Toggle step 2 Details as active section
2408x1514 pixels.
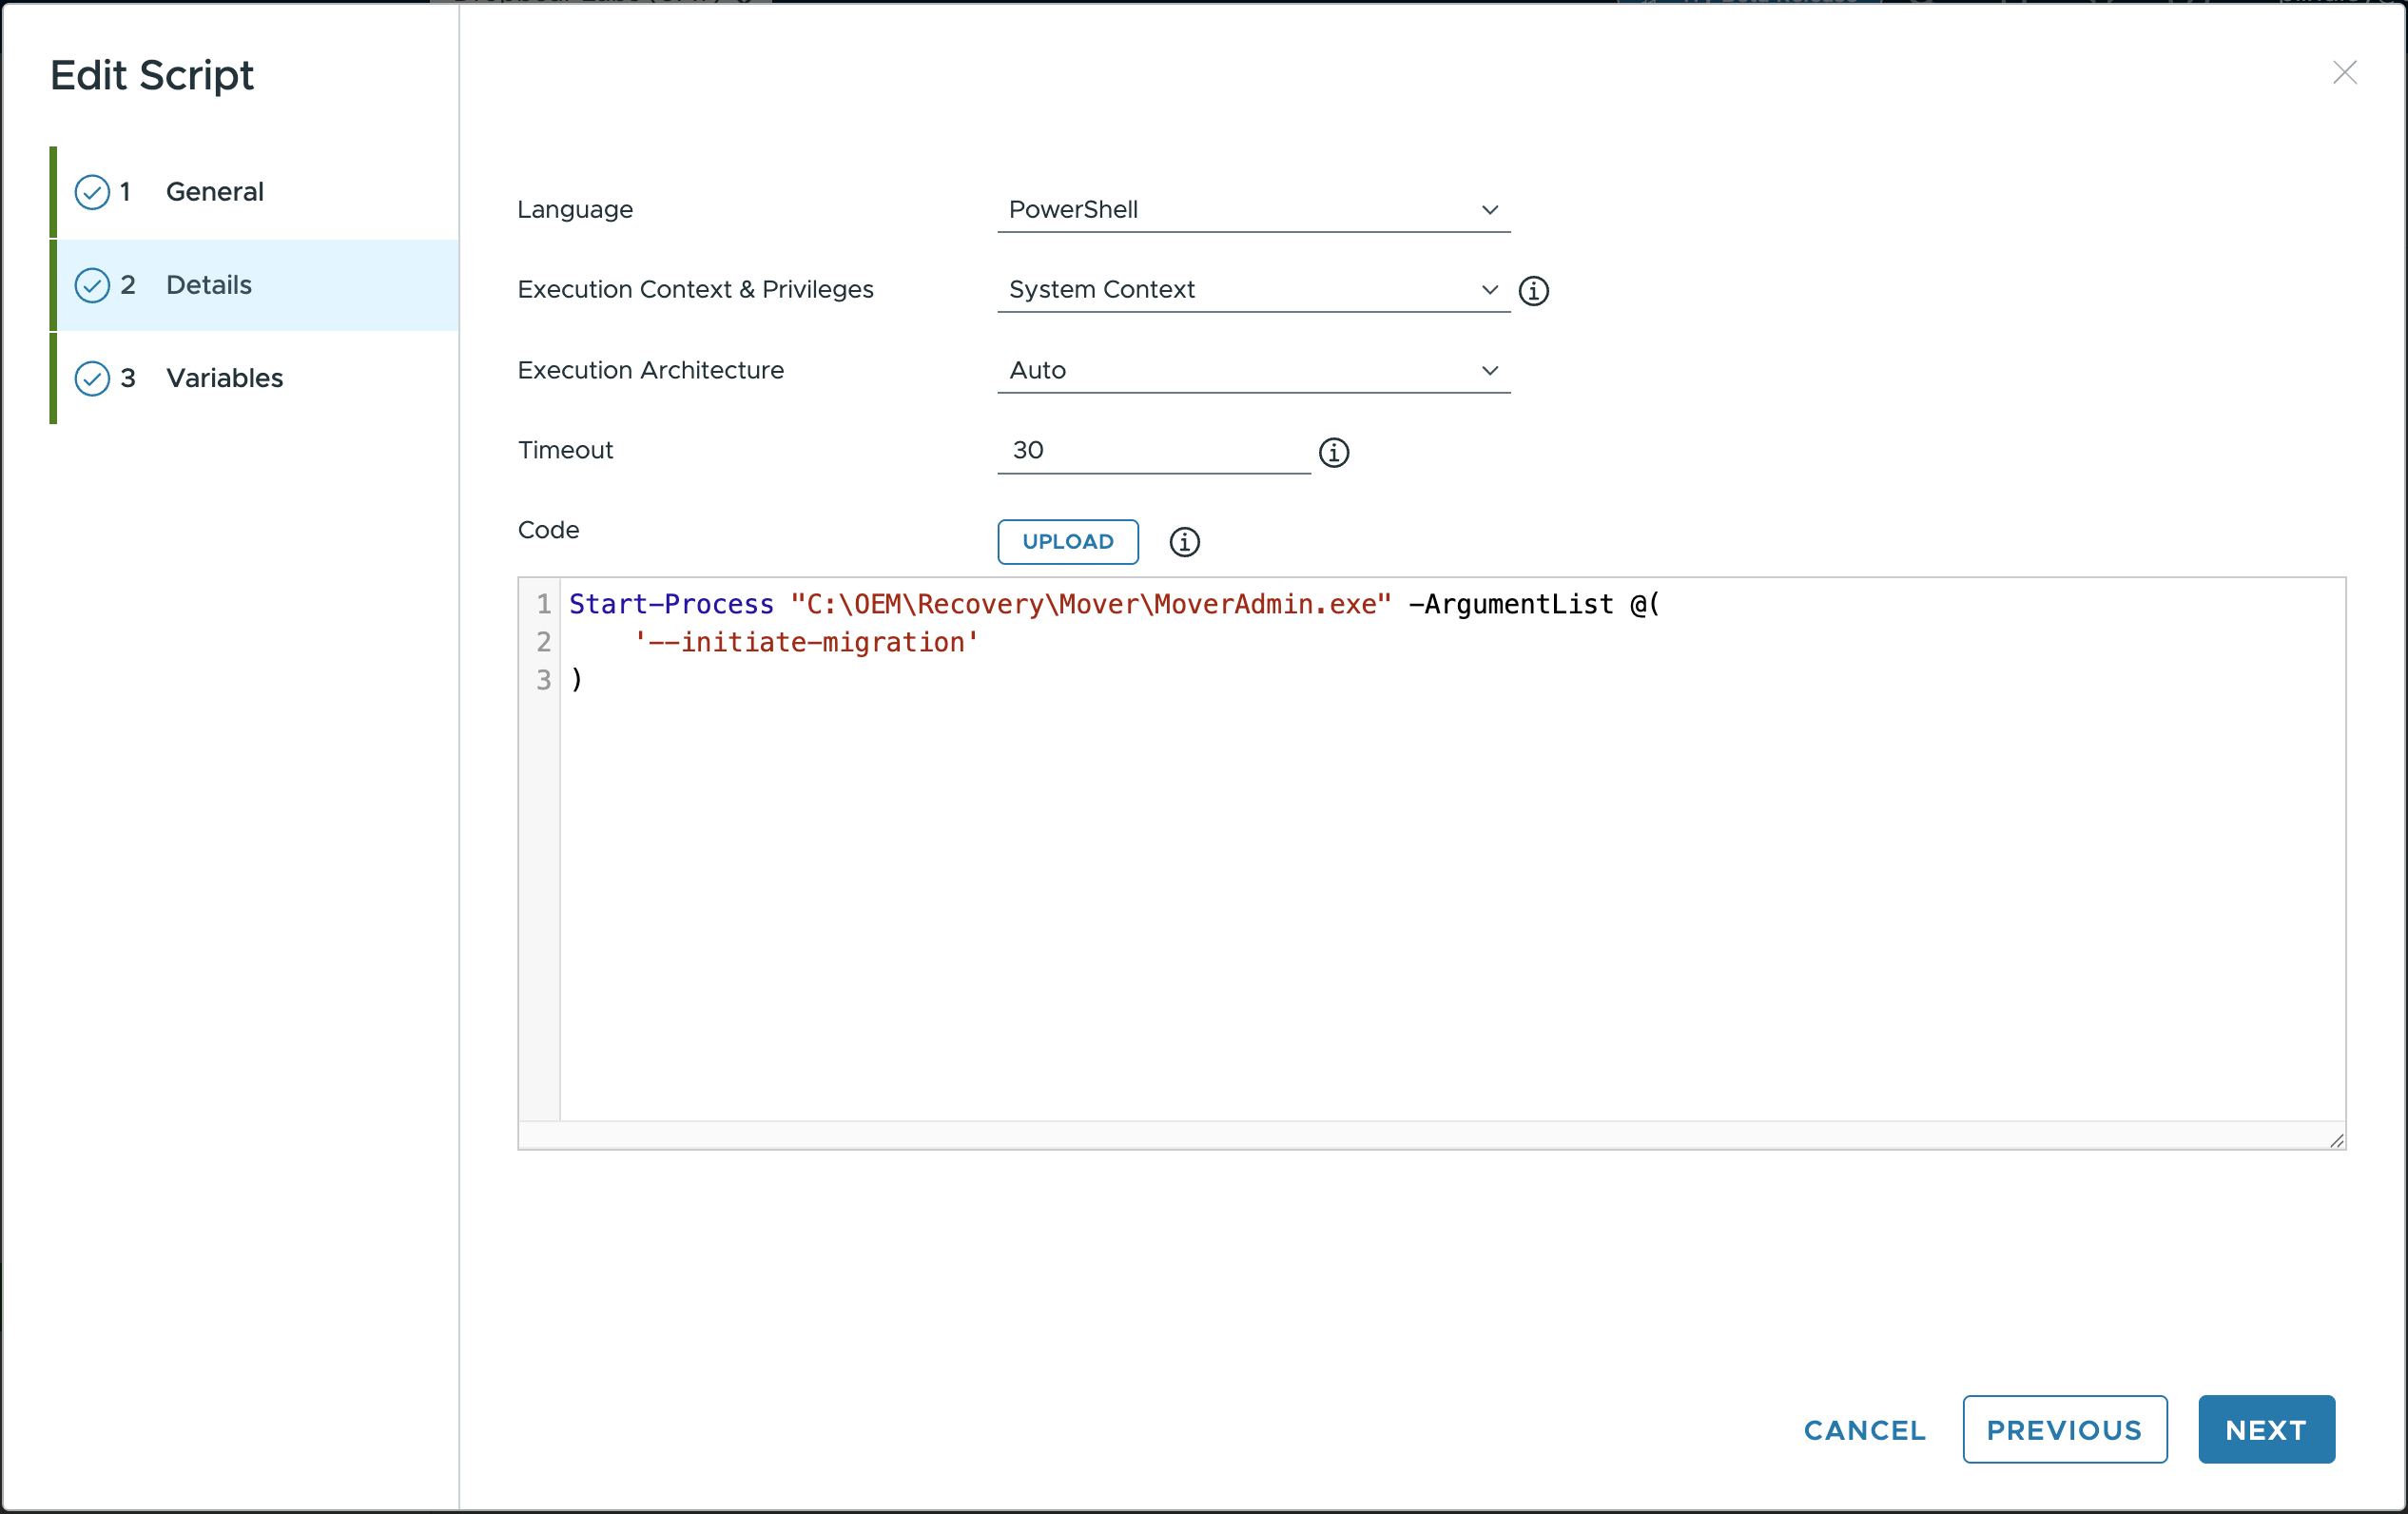point(208,286)
